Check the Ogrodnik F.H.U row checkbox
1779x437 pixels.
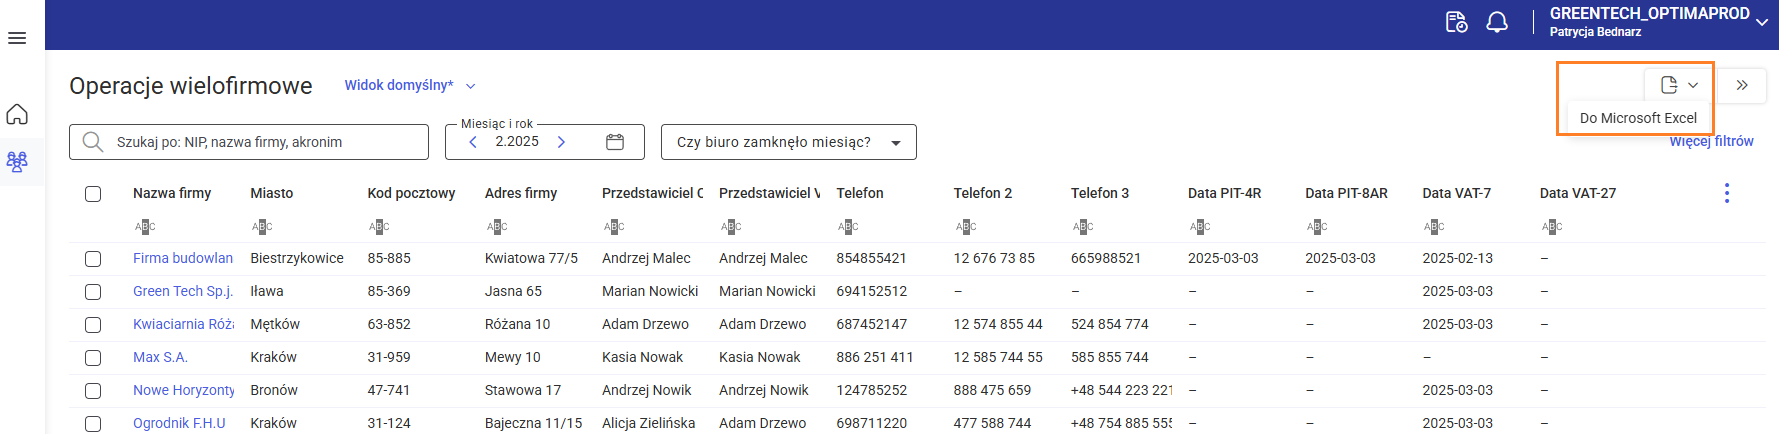(93, 424)
